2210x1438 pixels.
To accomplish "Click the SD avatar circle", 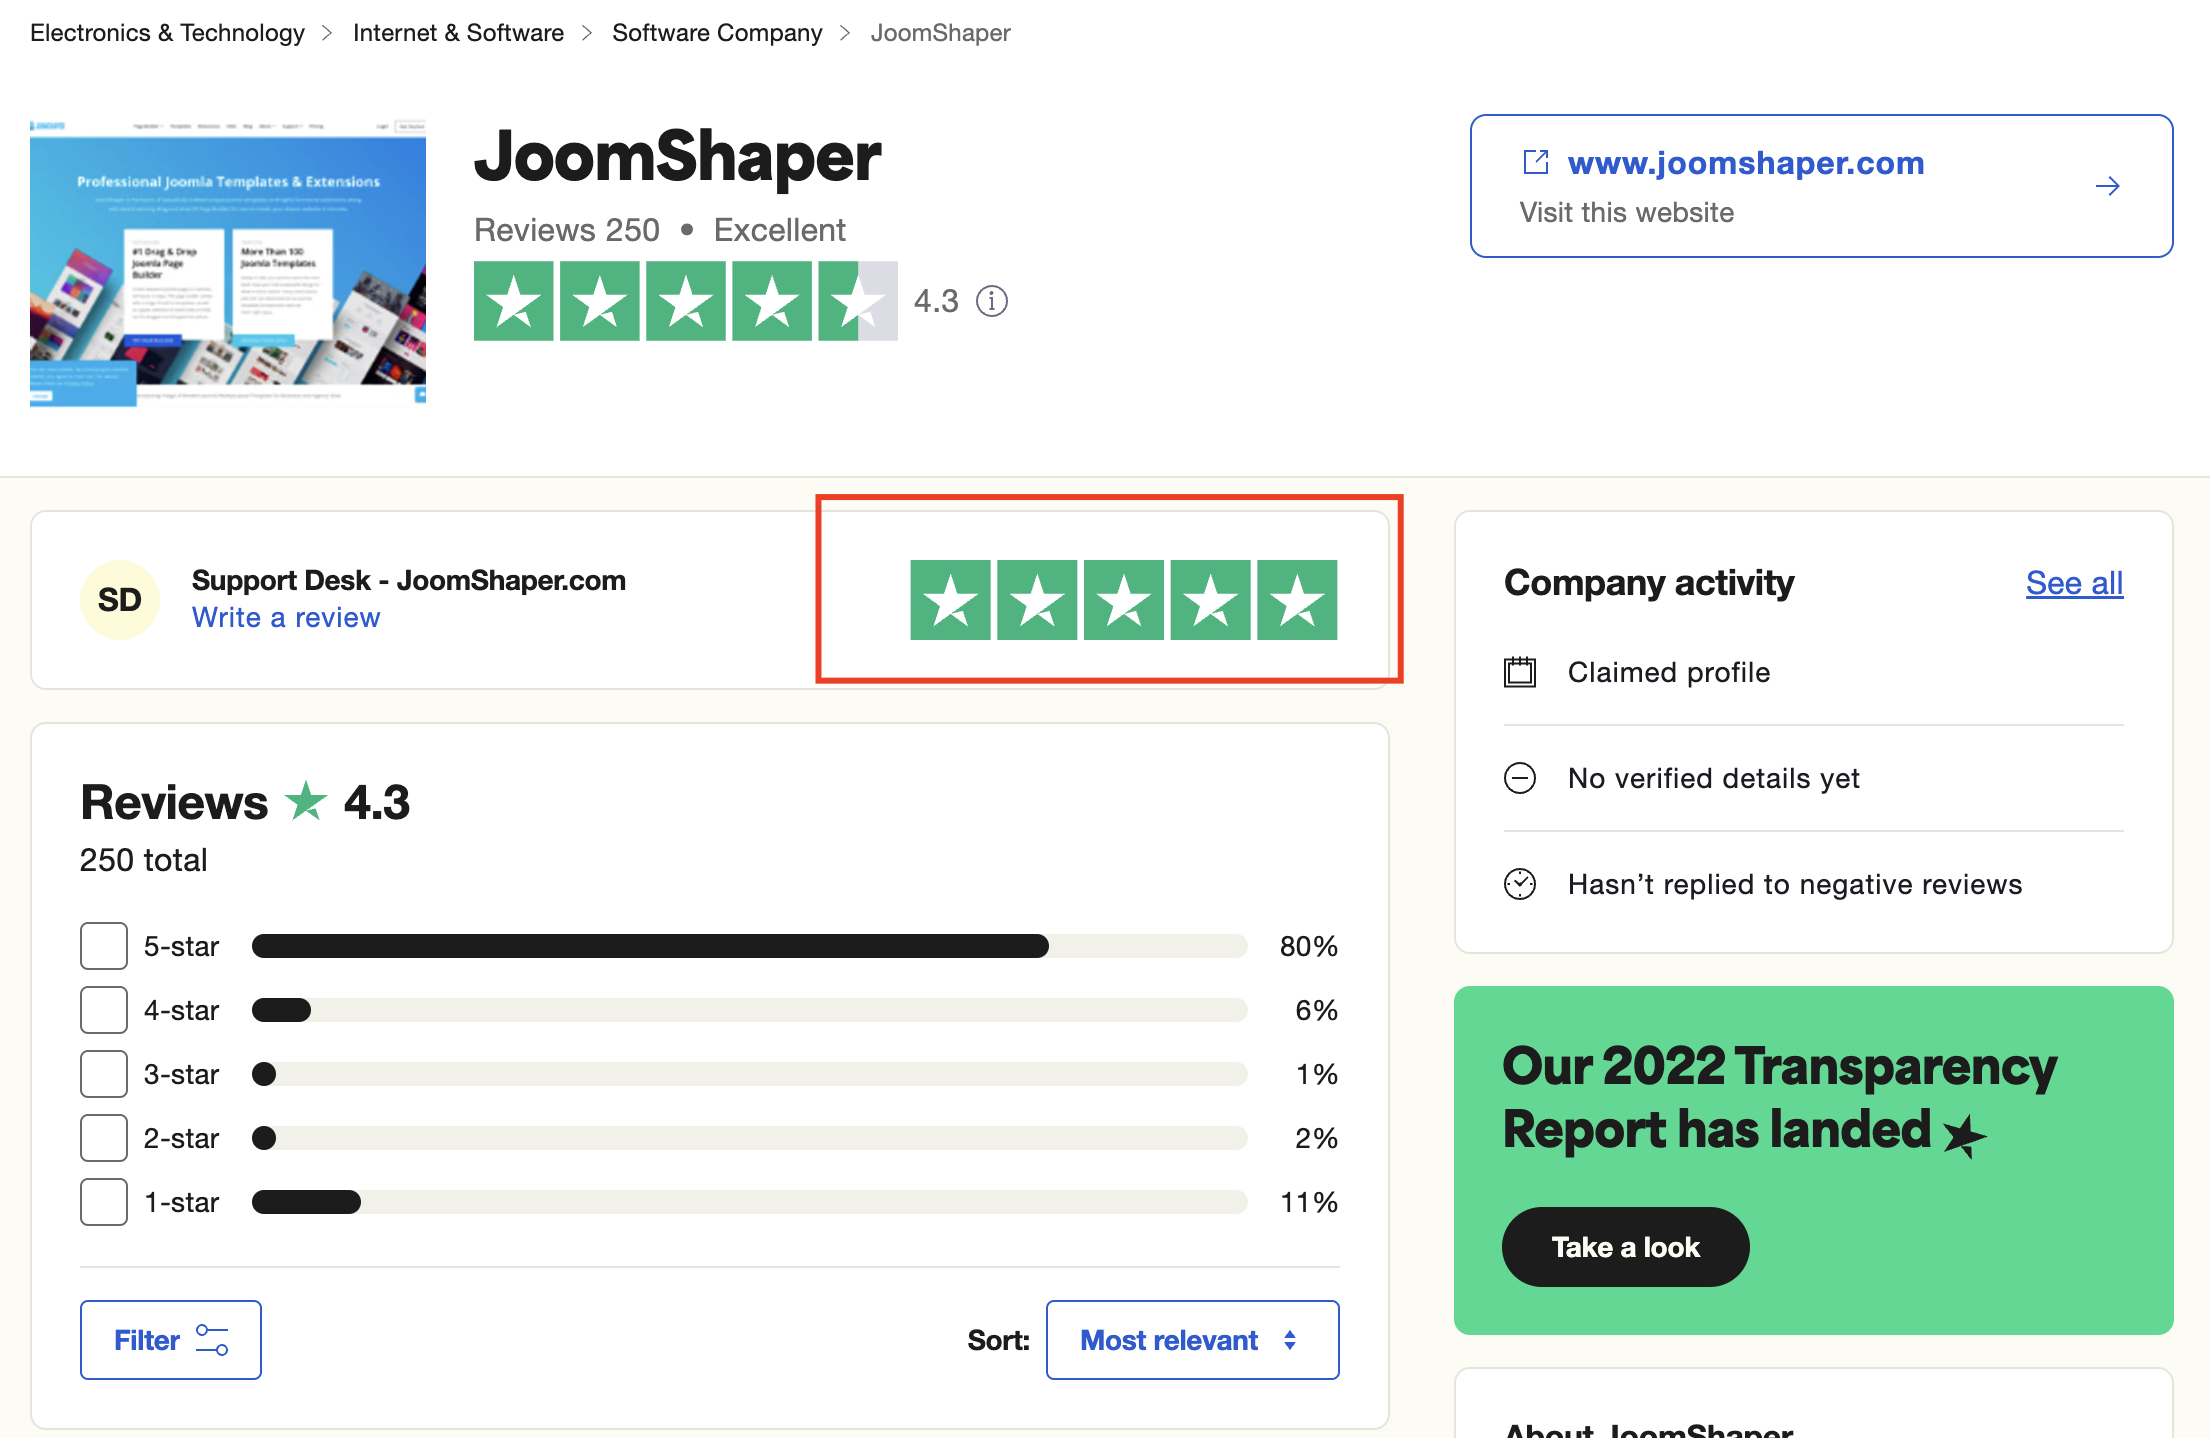I will 120,600.
